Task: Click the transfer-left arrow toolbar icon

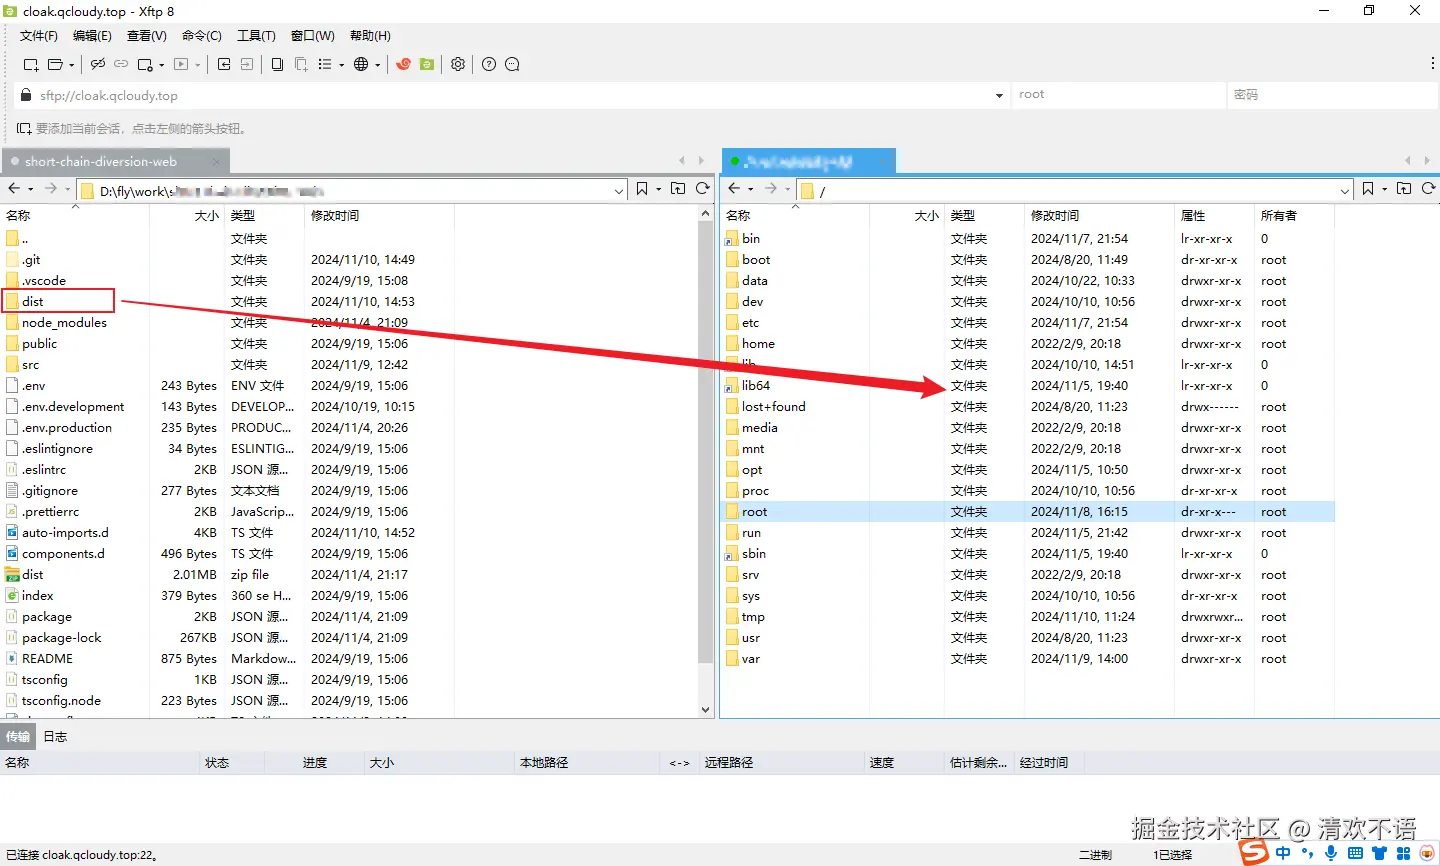Action: point(224,64)
